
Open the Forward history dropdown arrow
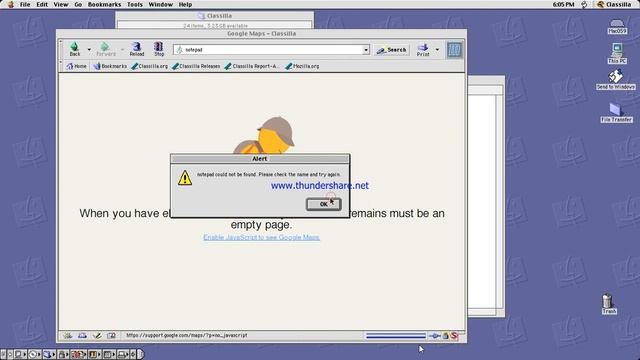click(x=122, y=49)
